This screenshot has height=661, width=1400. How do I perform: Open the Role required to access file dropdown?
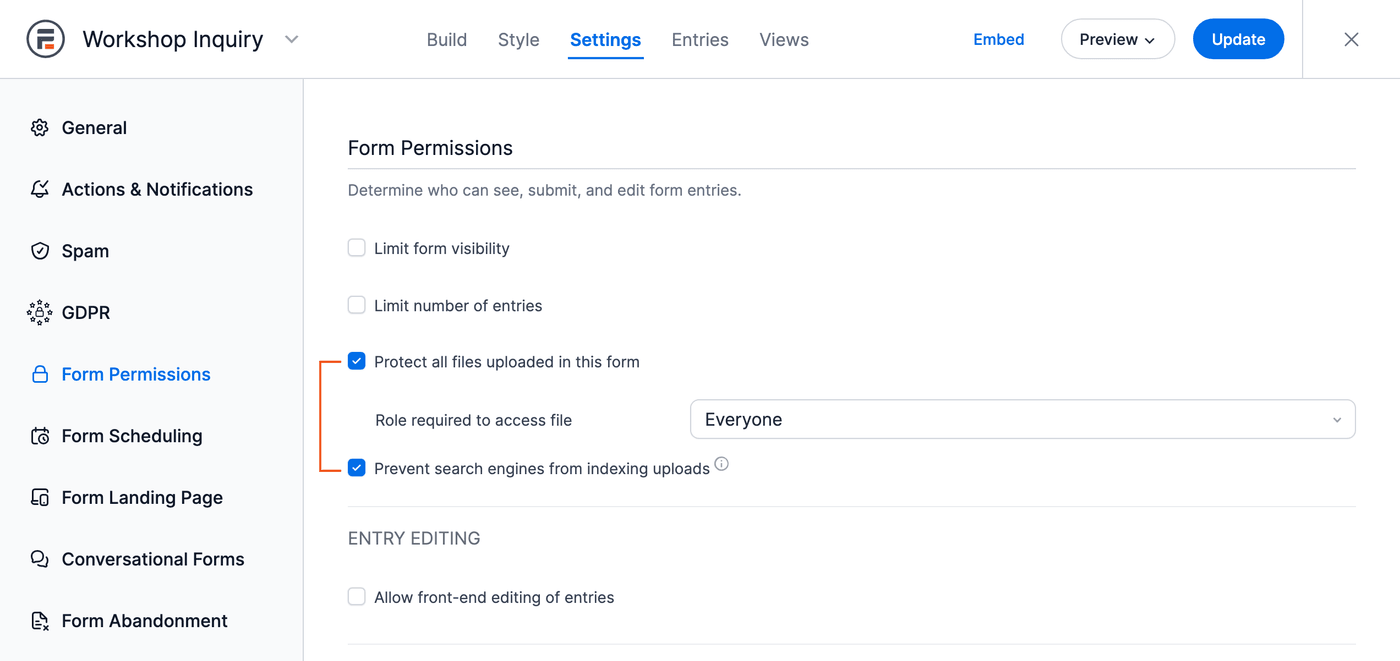(x=1022, y=419)
